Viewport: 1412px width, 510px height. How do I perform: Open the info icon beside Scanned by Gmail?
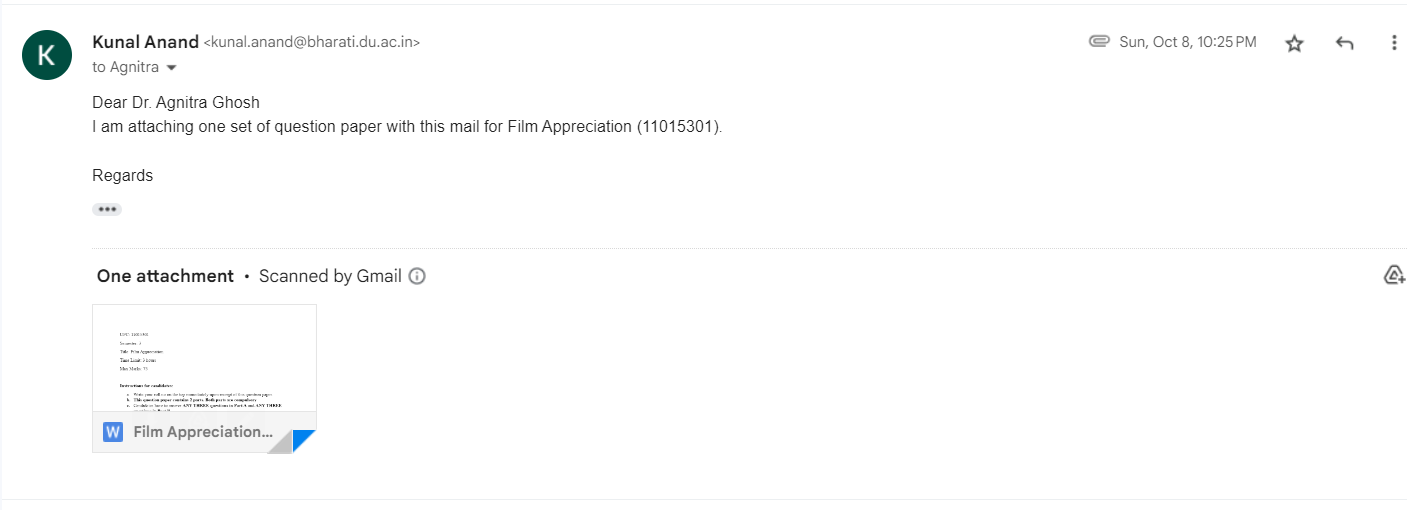[x=417, y=276]
